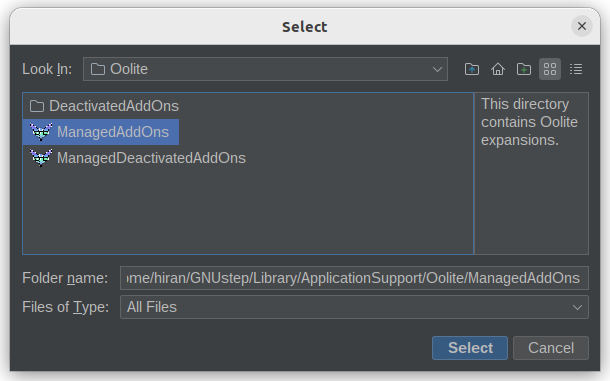Click the Oolite icon beside ManagedDeactivatedAddOns
This screenshot has width=610, height=381.
coord(41,158)
